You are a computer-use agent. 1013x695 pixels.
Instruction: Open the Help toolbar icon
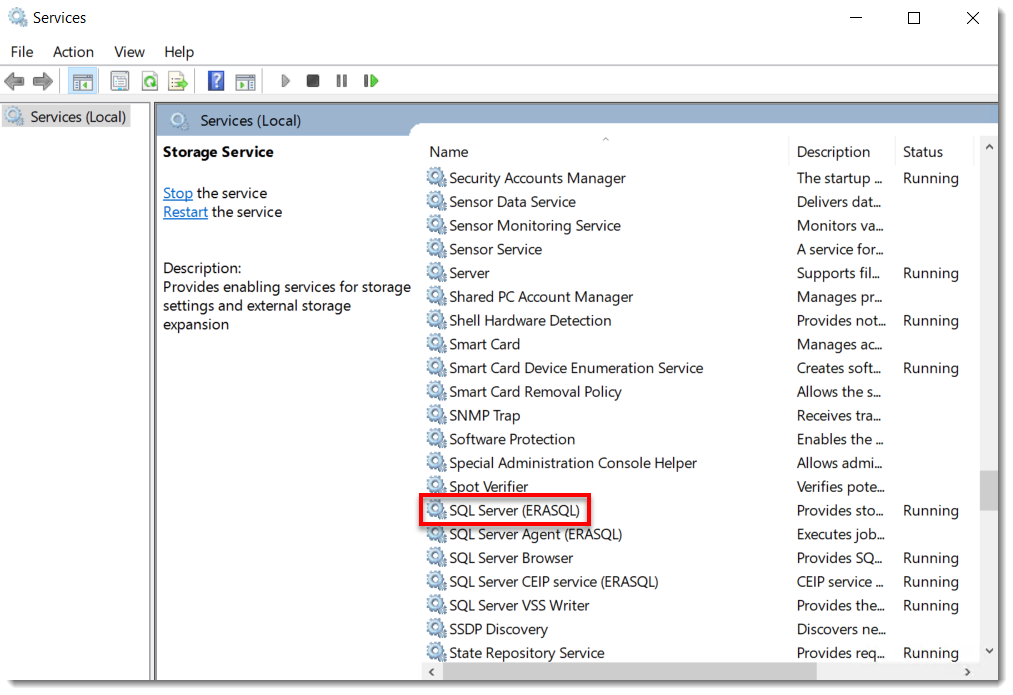pos(216,81)
